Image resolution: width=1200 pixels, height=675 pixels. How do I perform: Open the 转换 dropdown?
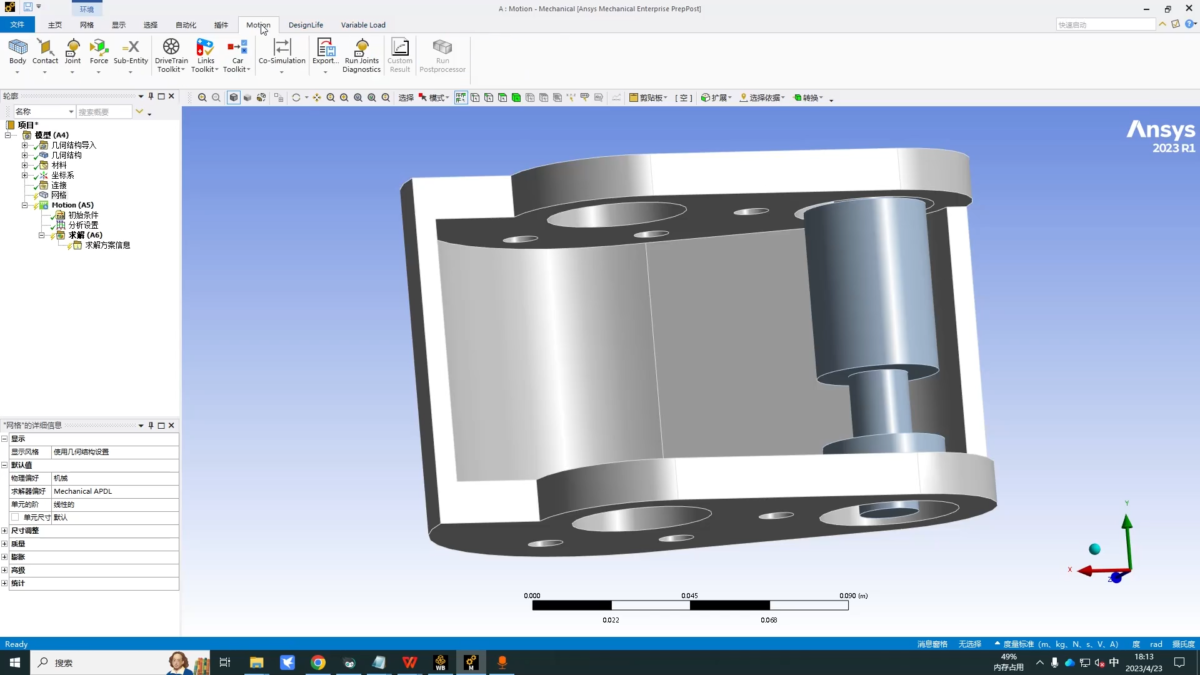pos(808,98)
